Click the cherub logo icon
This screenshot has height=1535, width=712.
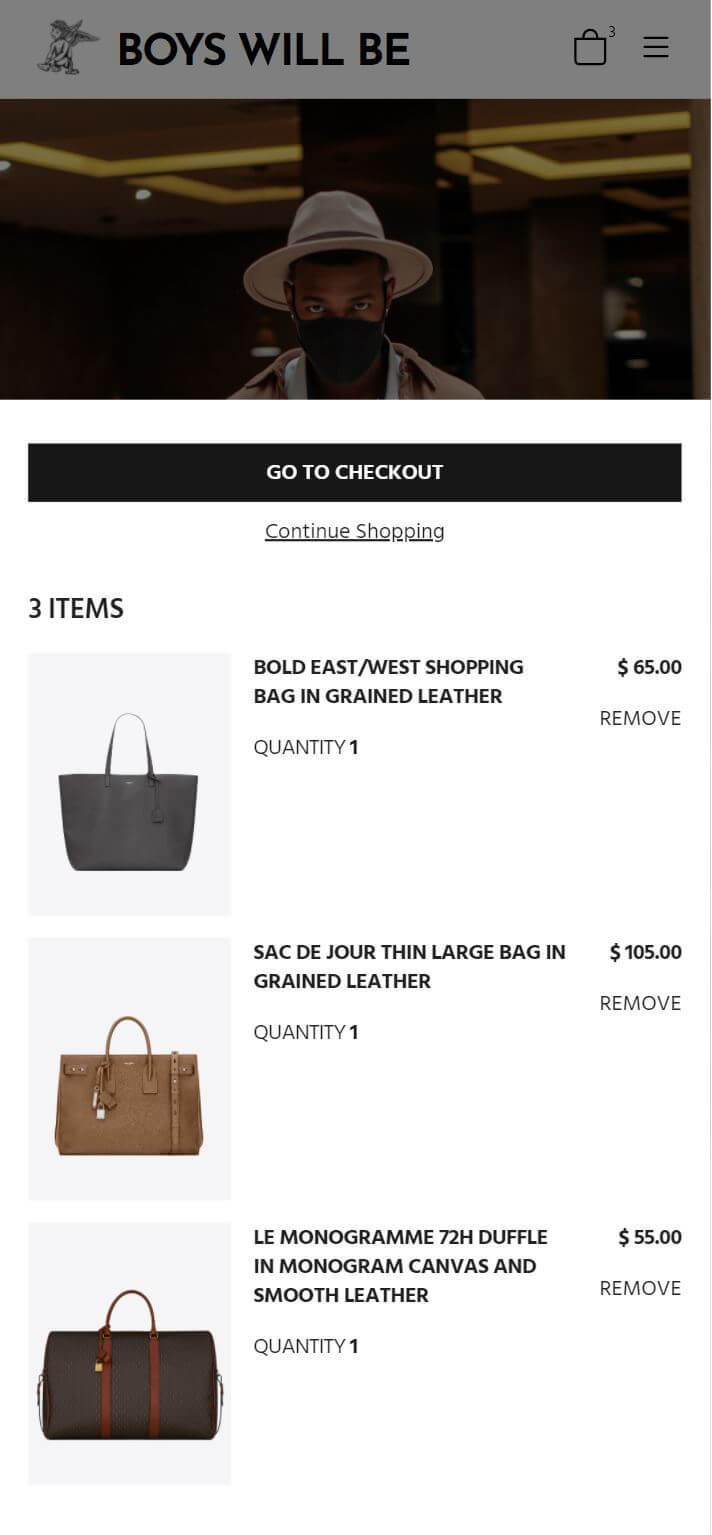coord(69,48)
